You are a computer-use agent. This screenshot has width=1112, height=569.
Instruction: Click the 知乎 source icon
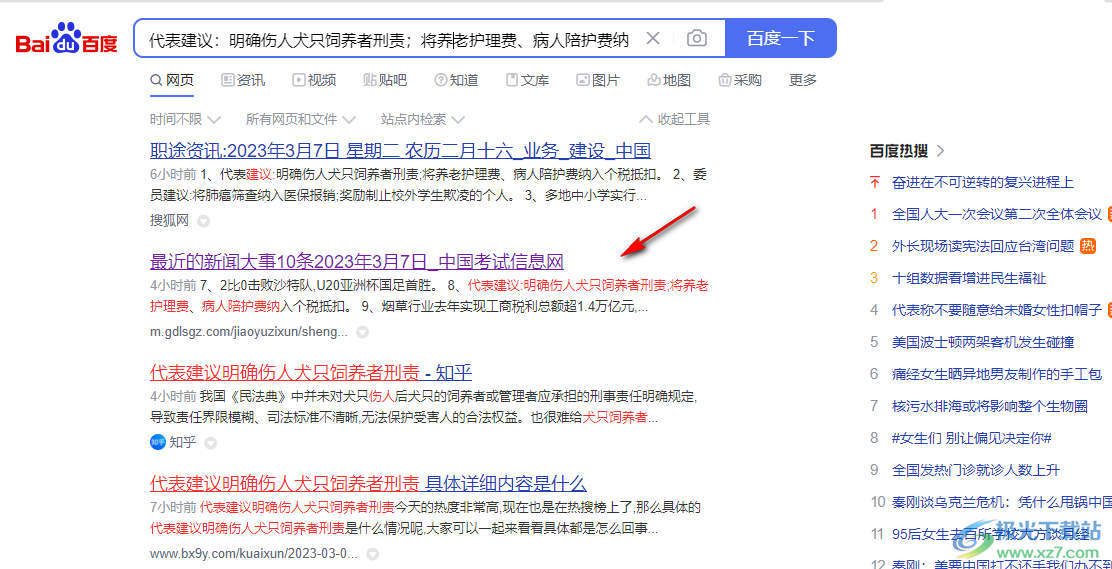157,442
